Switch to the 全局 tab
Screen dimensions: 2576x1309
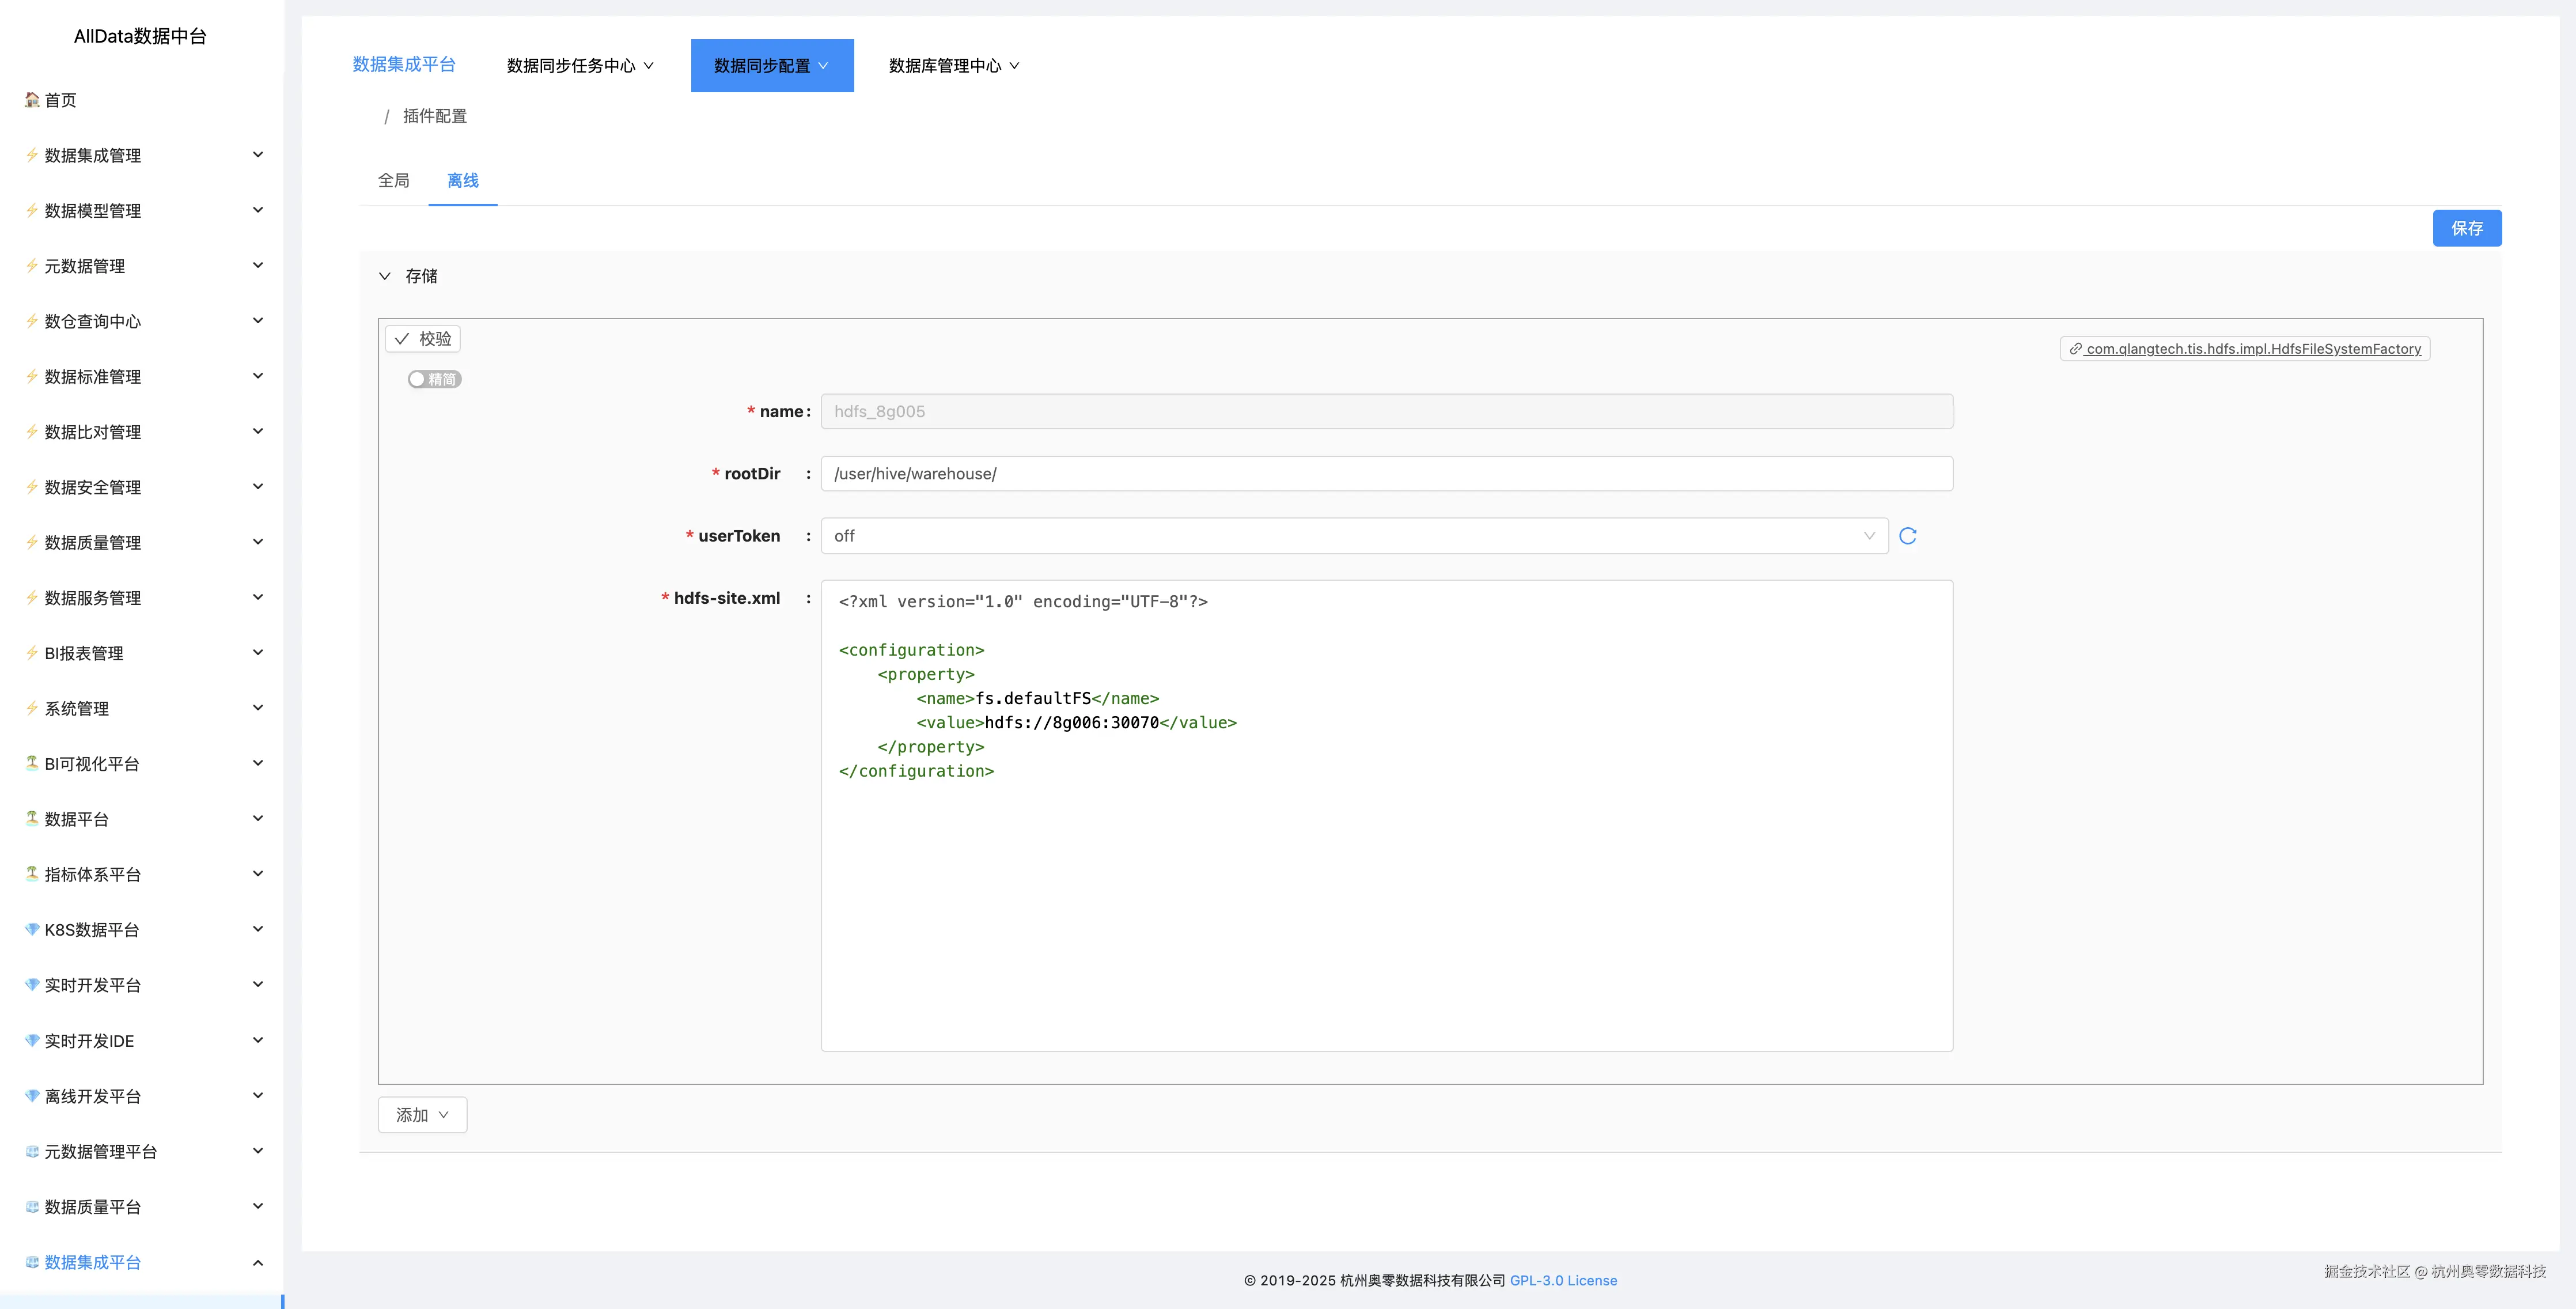[x=393, y=181]
